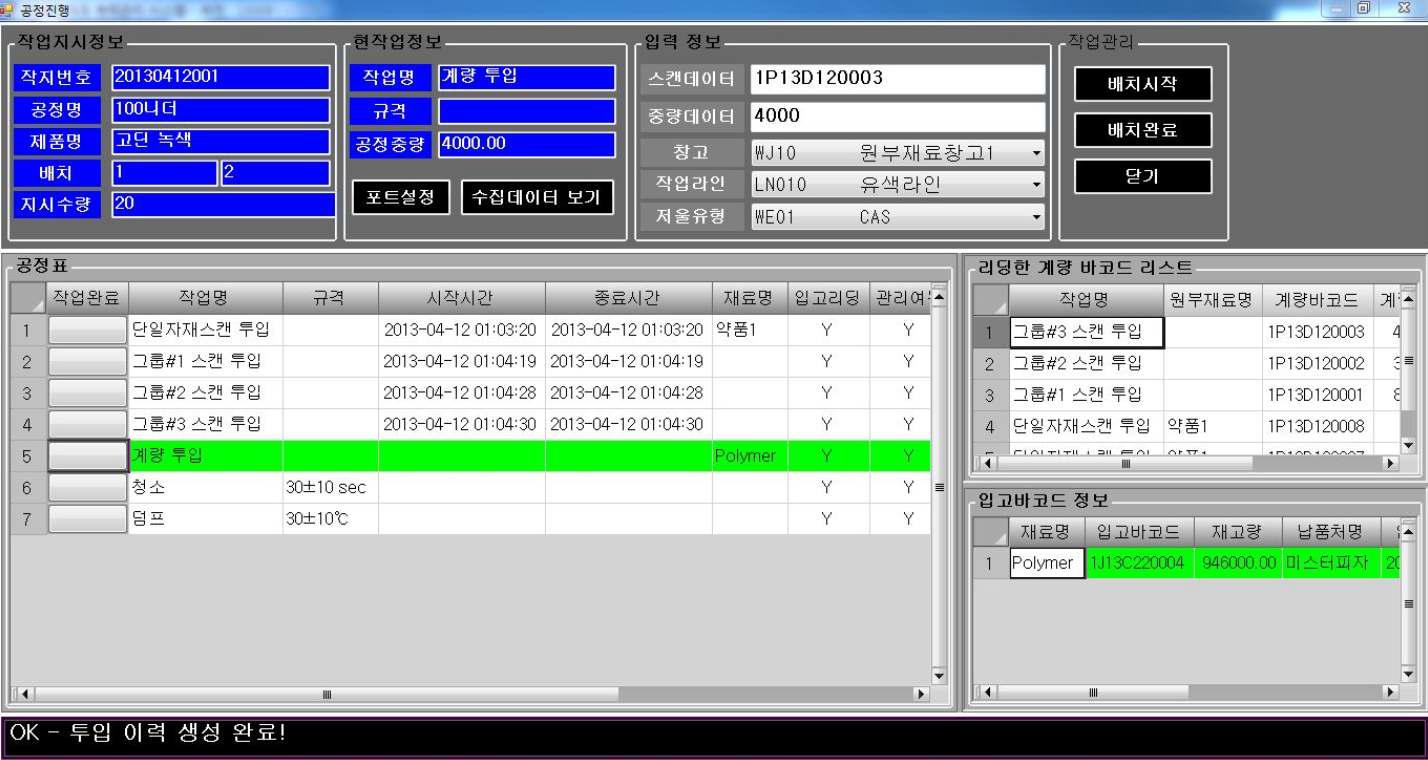Click the 입고리딩 column header
Screen dimensions: 1428x760
pos(827,298)
